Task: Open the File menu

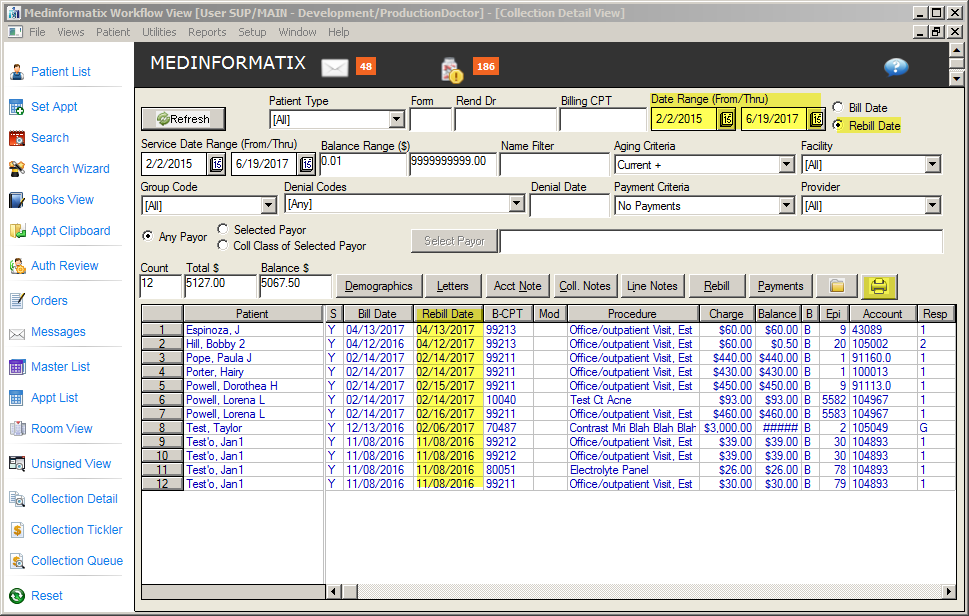Action: point(37,32)
